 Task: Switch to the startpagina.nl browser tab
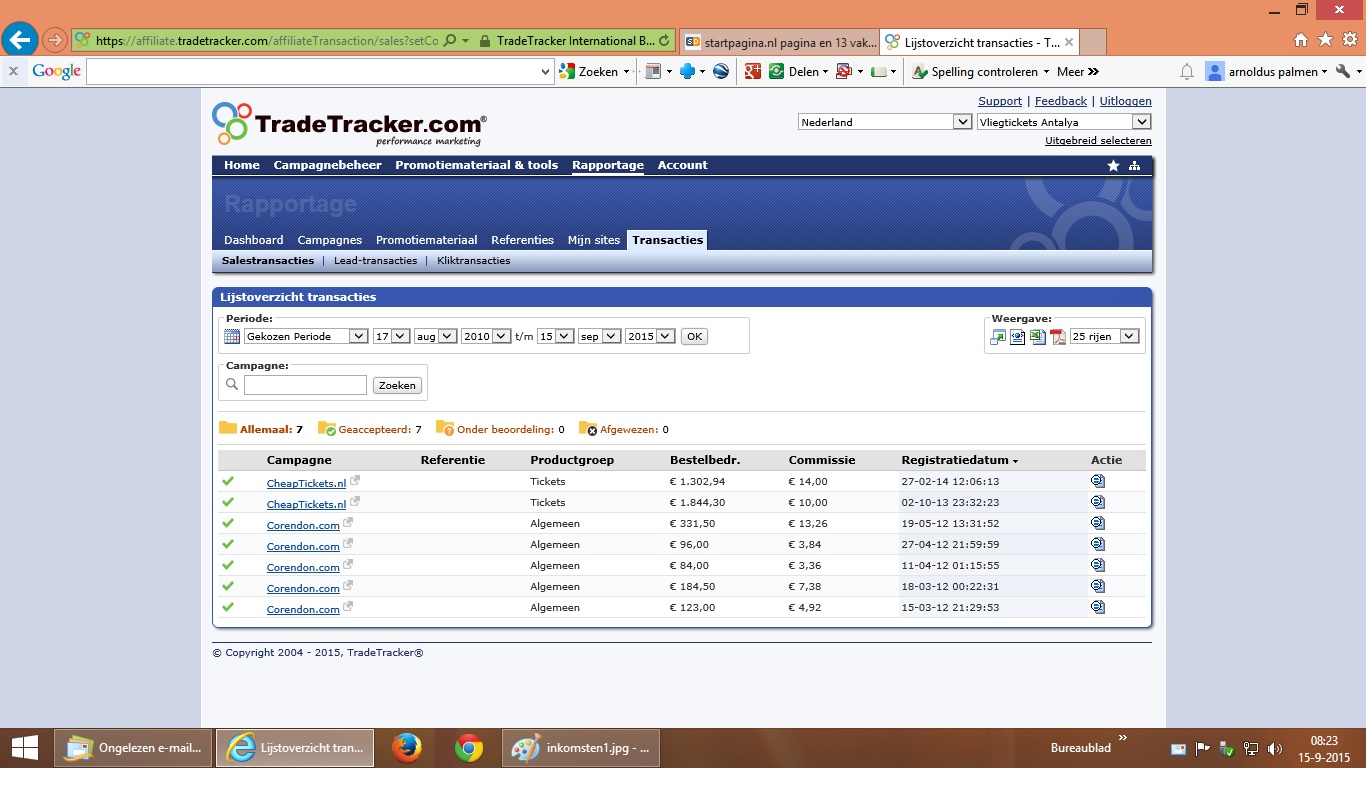point(778,42)
